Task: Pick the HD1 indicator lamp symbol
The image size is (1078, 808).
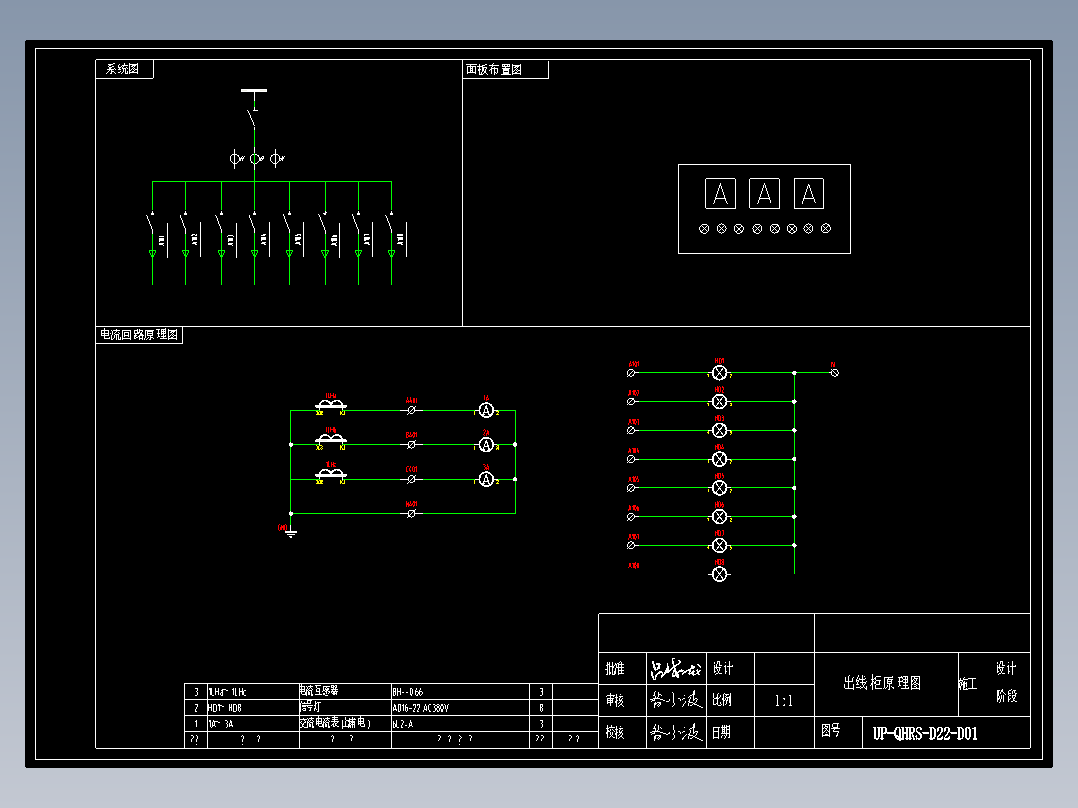Action: point(719,373)
